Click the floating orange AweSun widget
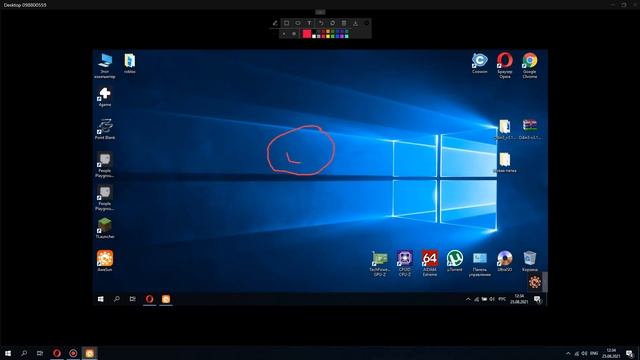The width and height of the screenshot is (640, 360). pos(535,282)
